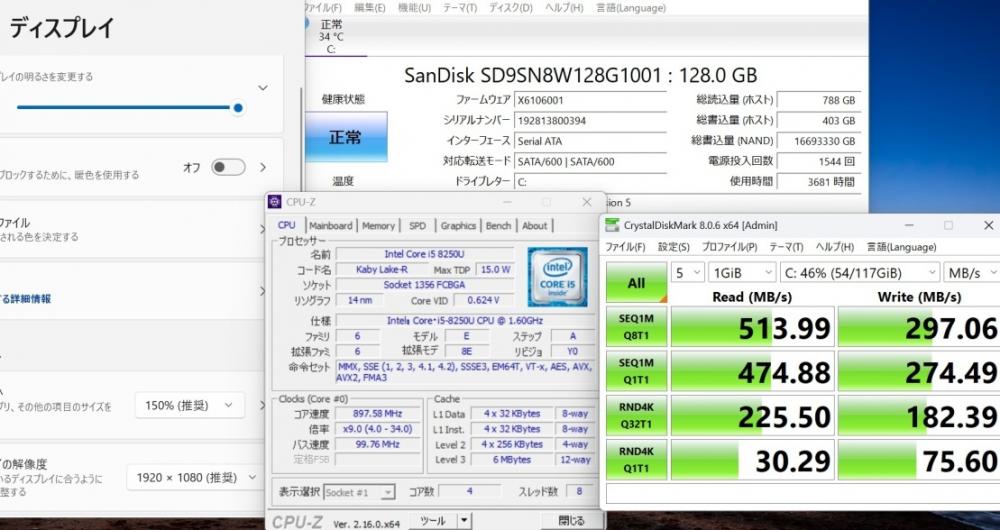Click the ツール button in CPU-Z

433,520
